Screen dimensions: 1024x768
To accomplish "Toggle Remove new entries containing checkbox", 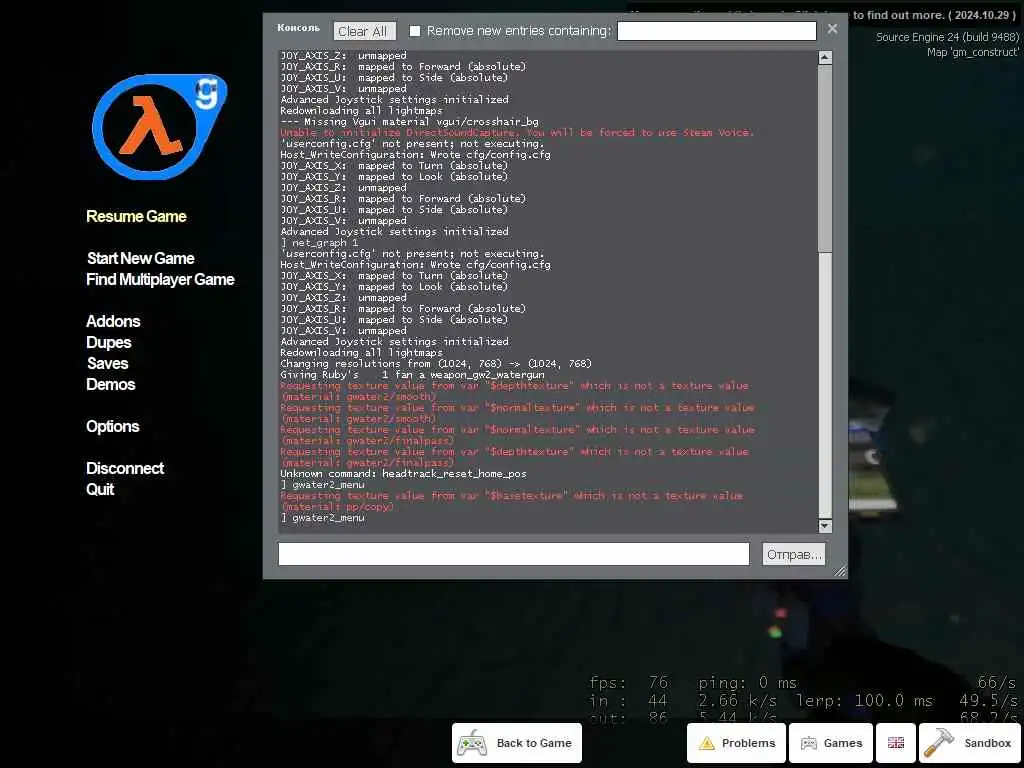I will (415, 31).
